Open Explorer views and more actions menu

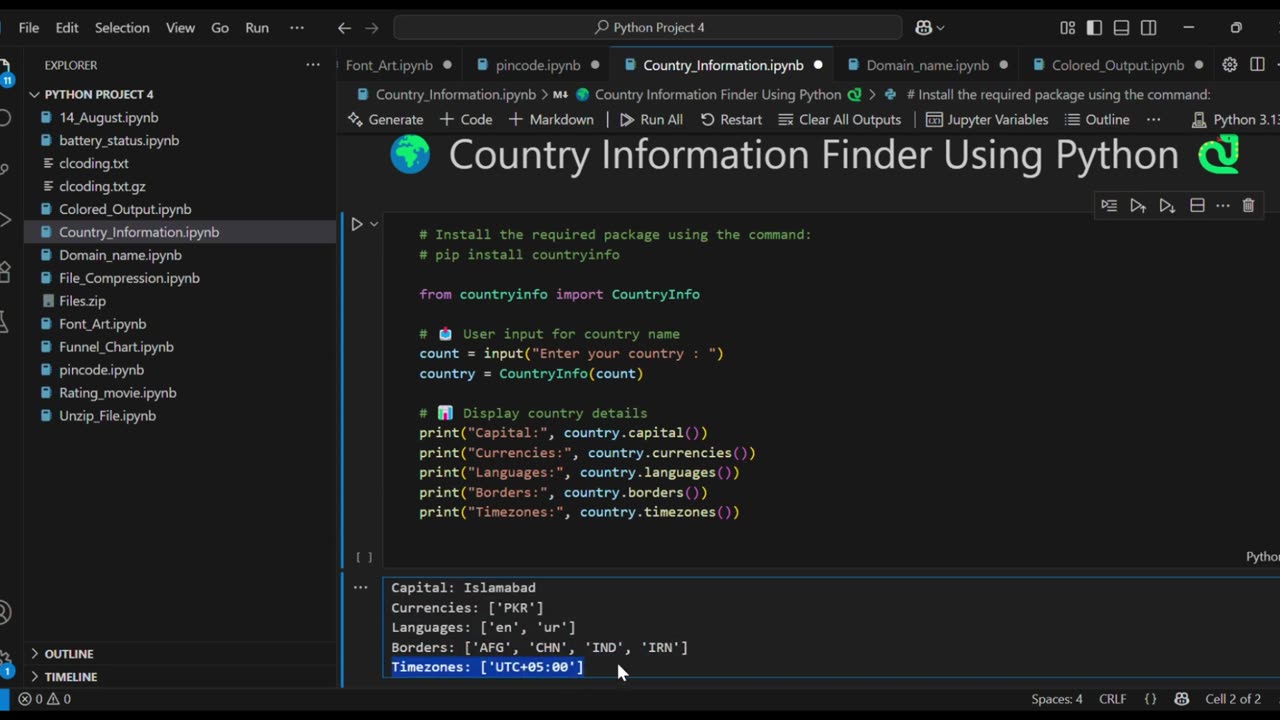pyautogui.click(x=313, y=65)
